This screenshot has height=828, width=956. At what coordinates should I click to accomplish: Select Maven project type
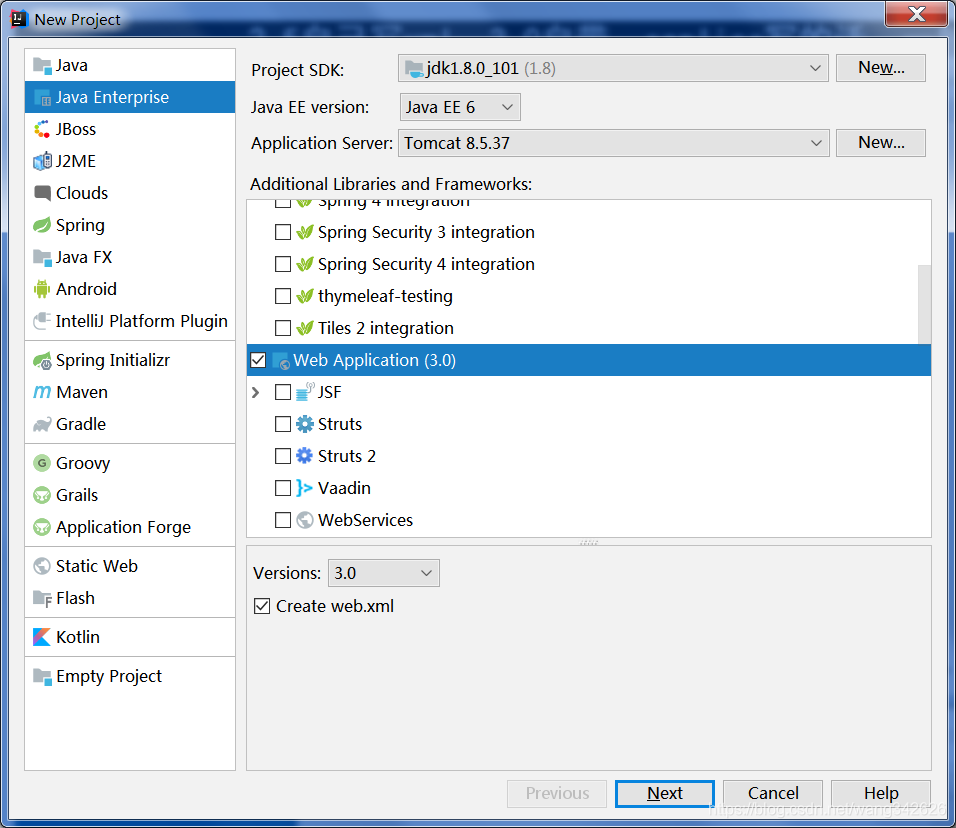tap(130, 392)
